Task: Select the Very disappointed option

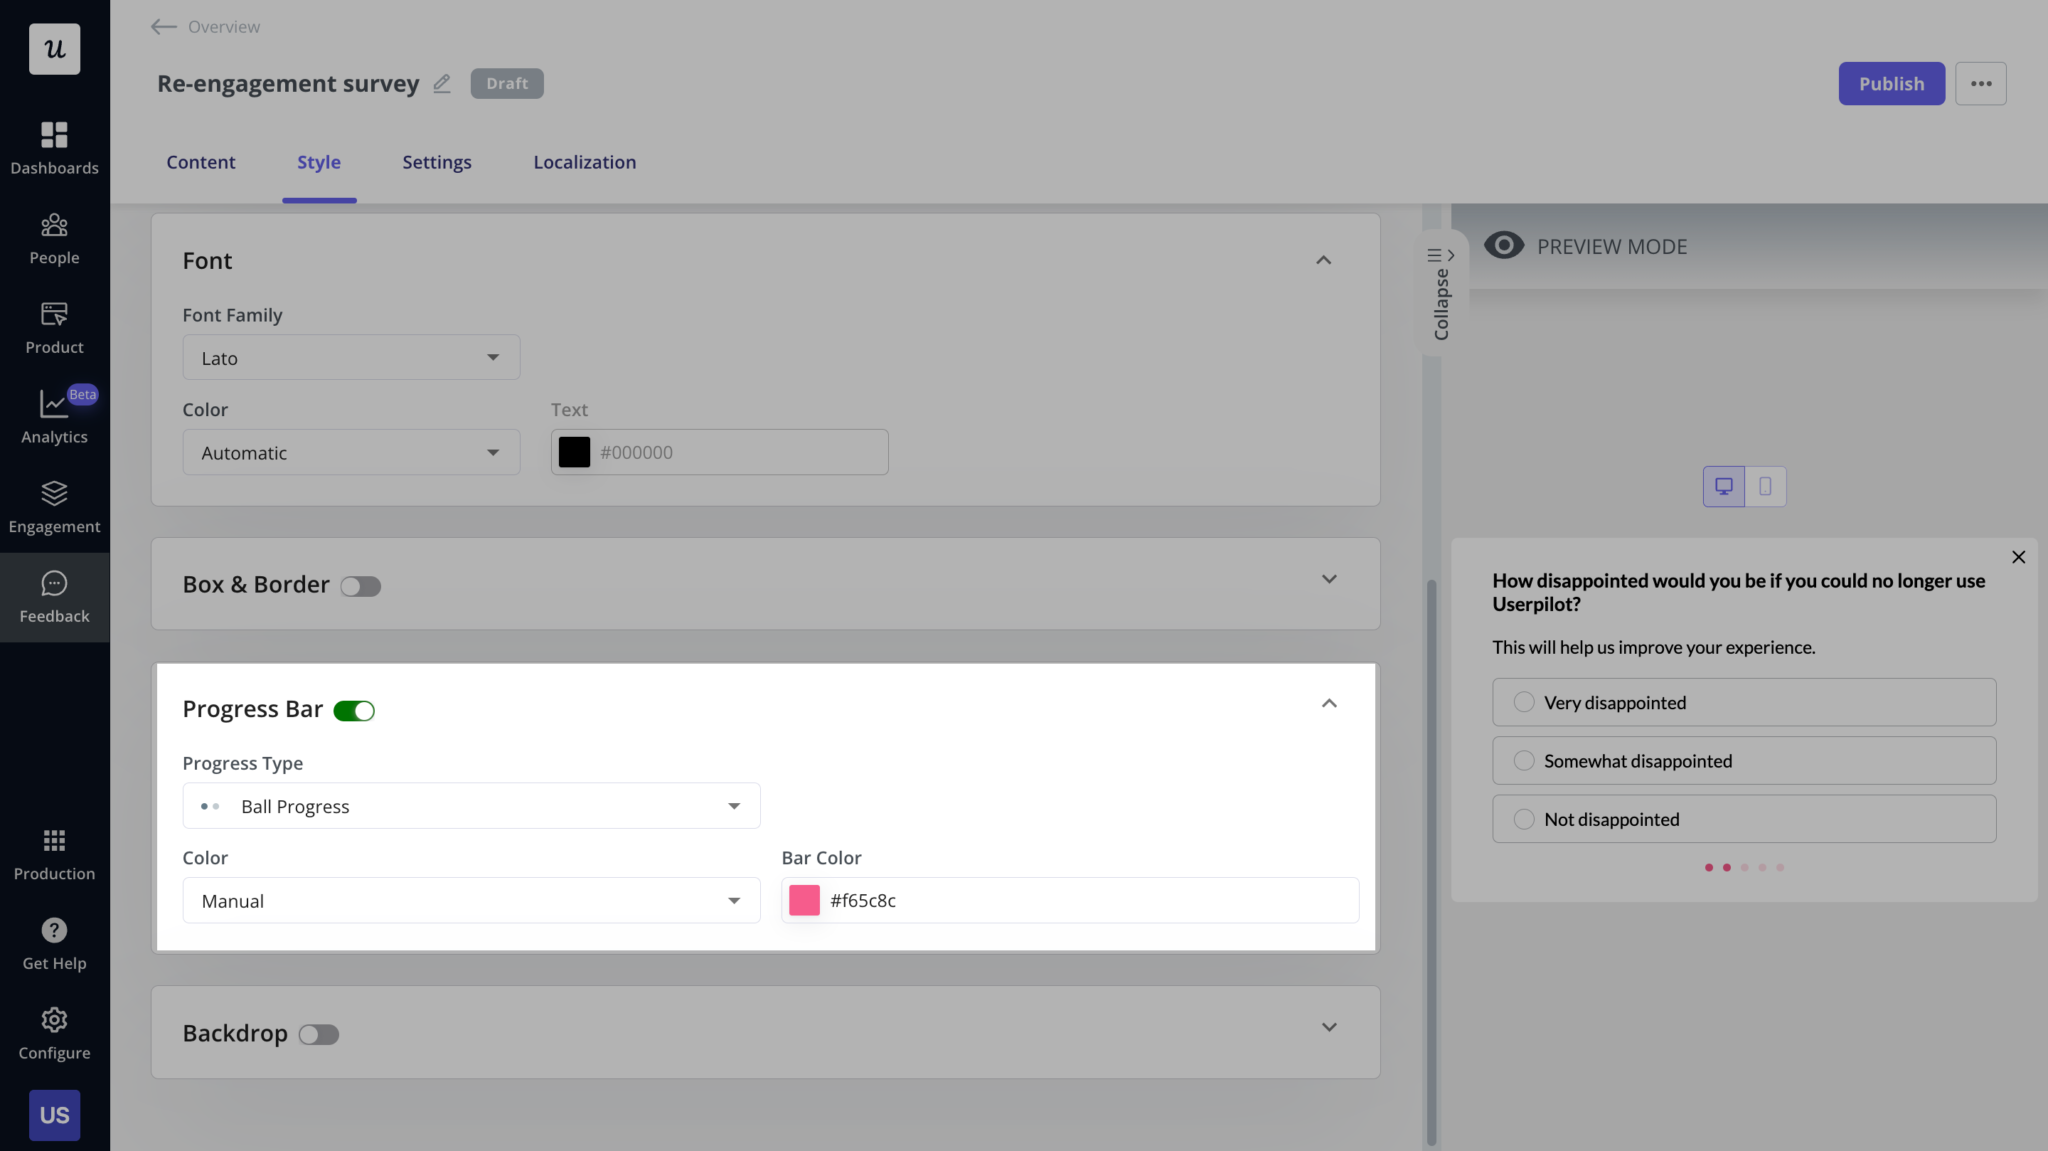Action: pyautogui.click(x=1742, y=702)
